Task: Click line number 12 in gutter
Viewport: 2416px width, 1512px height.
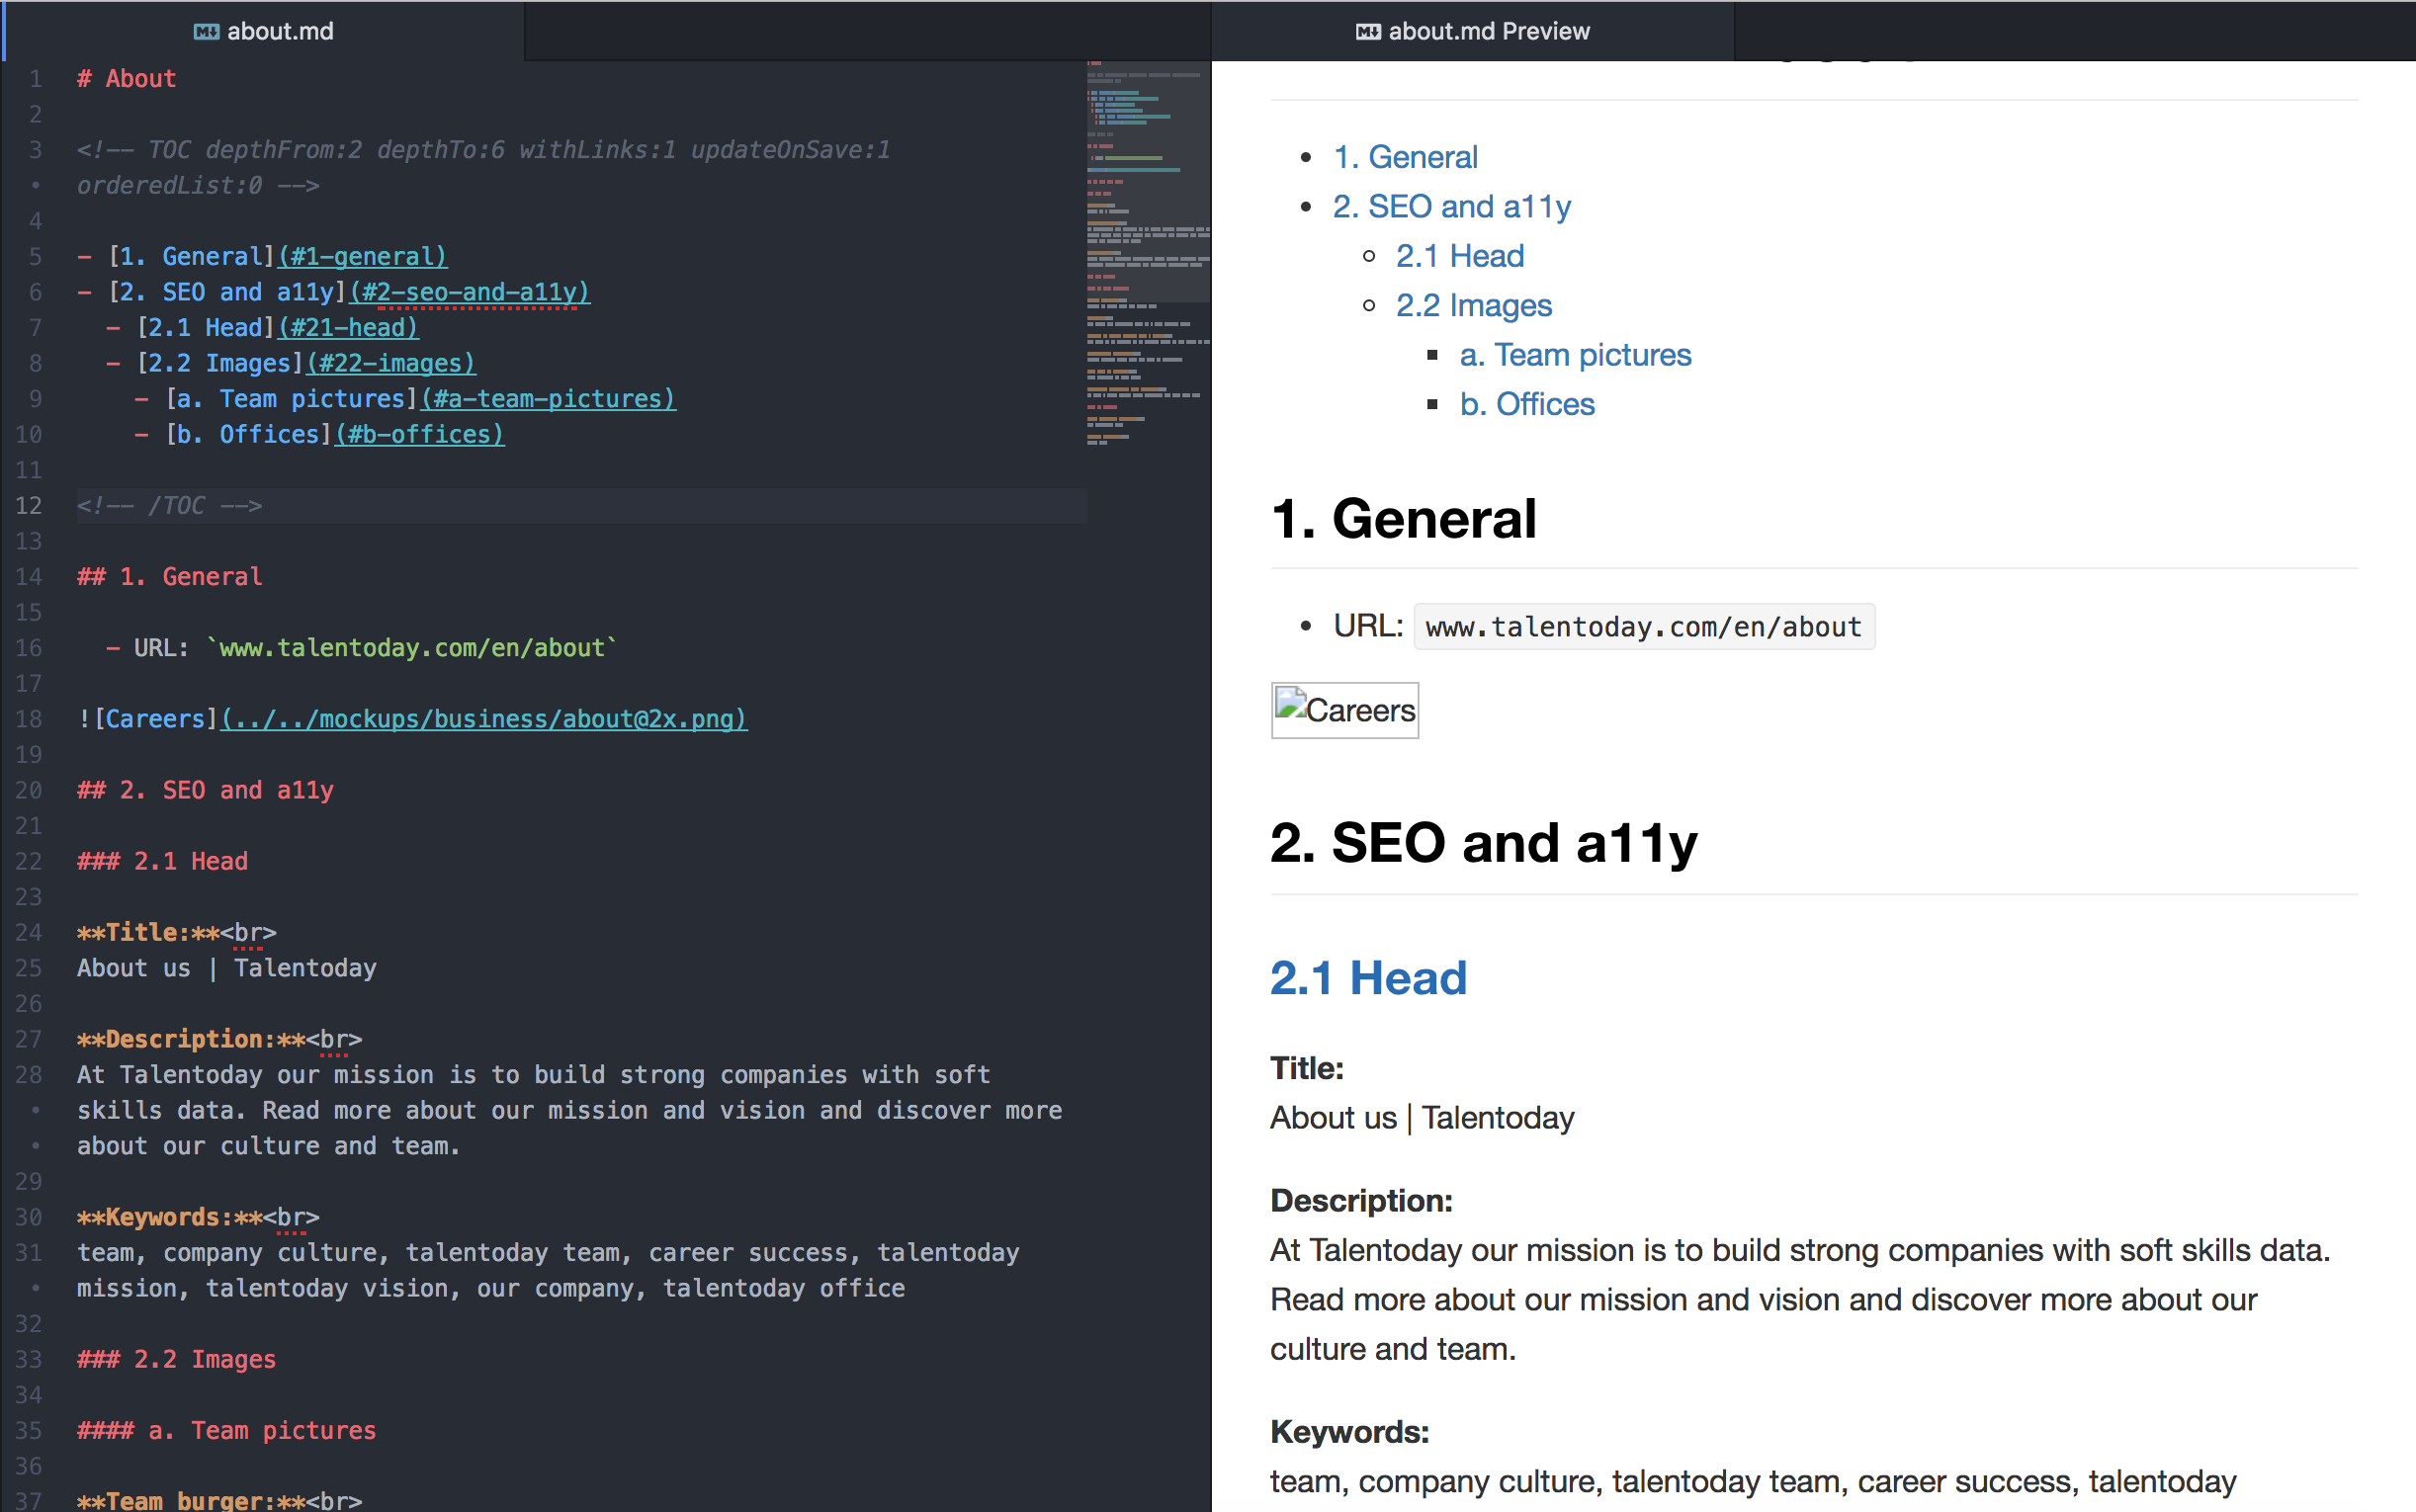Action: [x=29, y=506]
